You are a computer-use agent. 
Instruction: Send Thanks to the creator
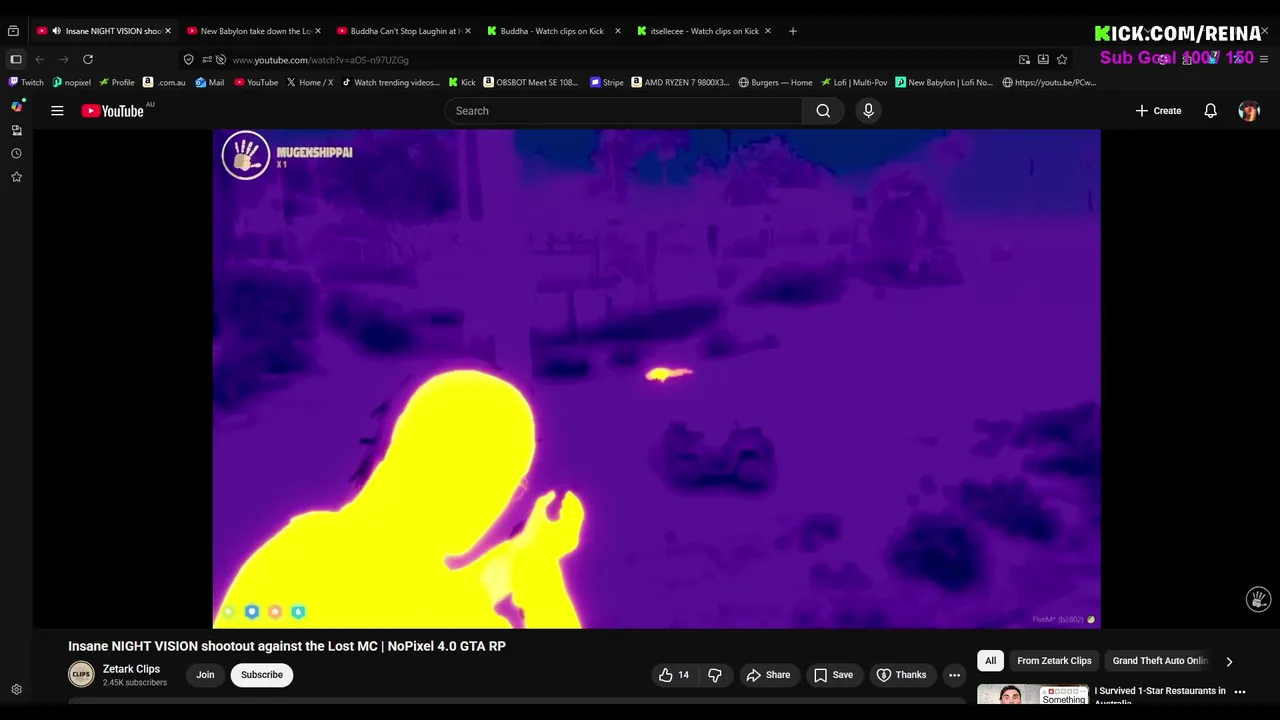click(x=902, y=675)
